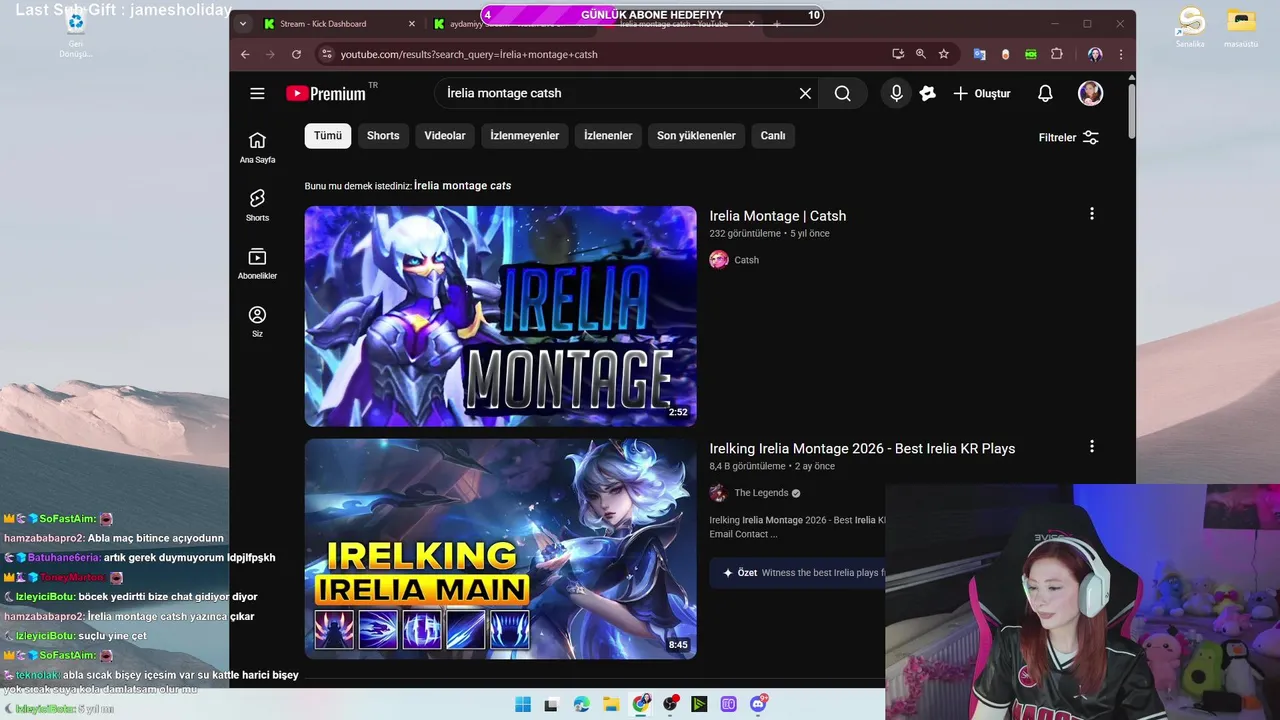
Task: View site information icon in address bar
Action: pyautogui.click(x=325, y=54)
